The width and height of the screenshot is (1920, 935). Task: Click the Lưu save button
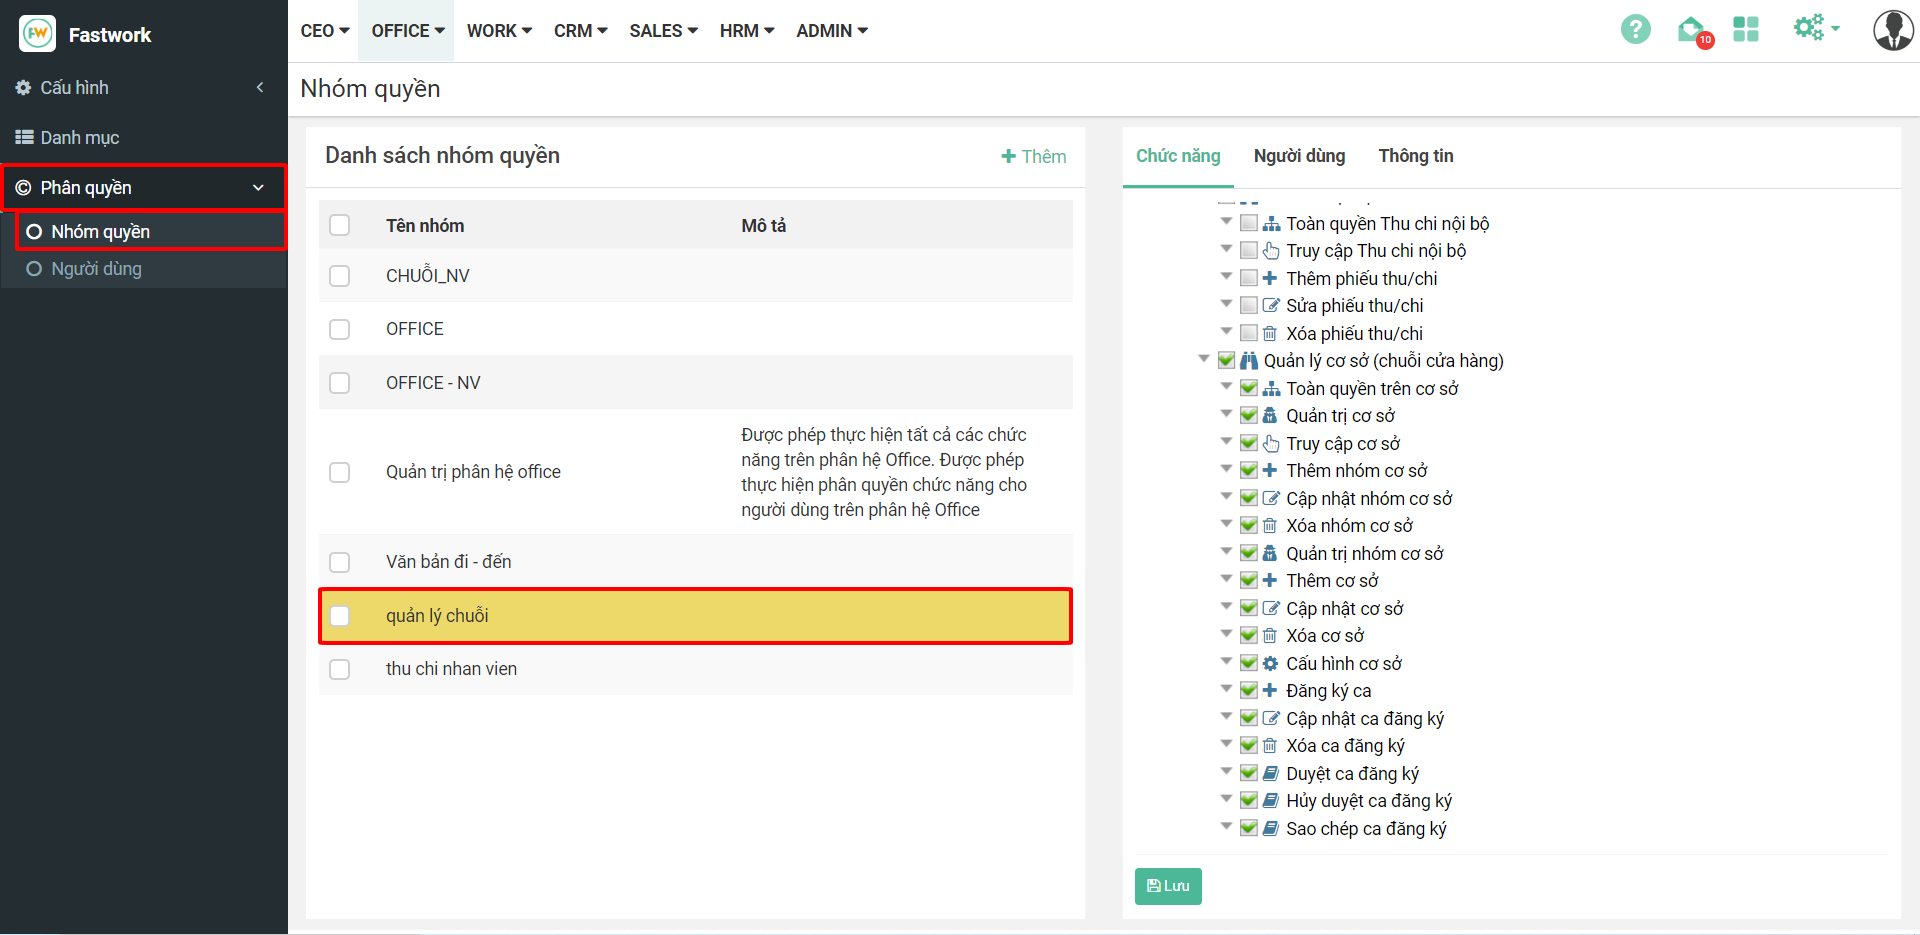tap(1168, 886)
